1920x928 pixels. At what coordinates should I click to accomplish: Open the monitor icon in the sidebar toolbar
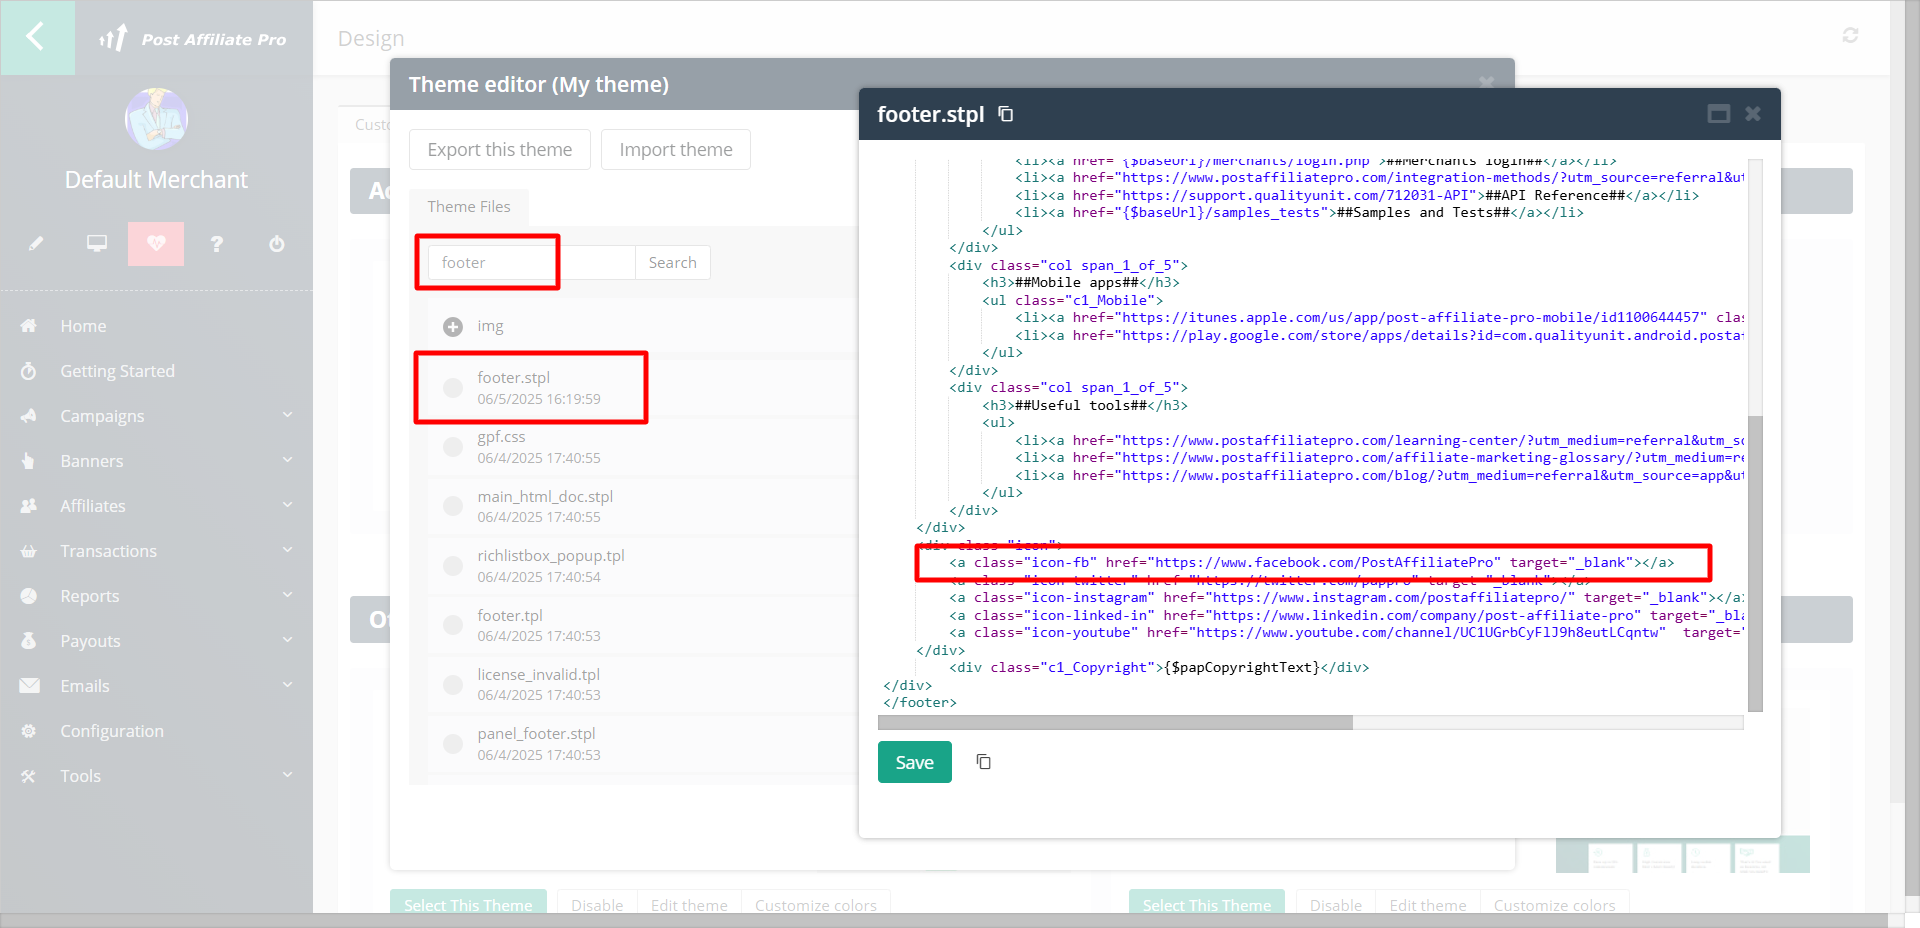(97, 243)
